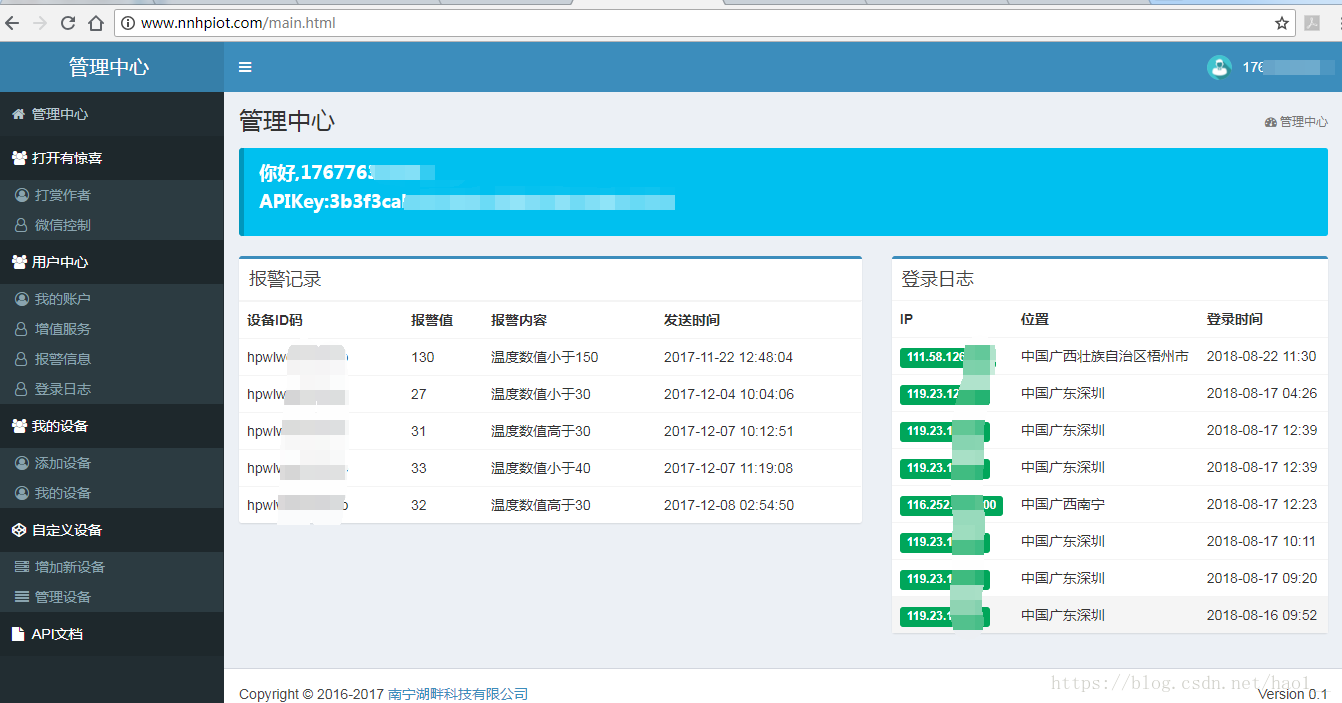The height and width of the screenshot is (703, 1342).
Task: Click 中国广西壮族自治区梧州市 location cell
Action: (1105, 356)
